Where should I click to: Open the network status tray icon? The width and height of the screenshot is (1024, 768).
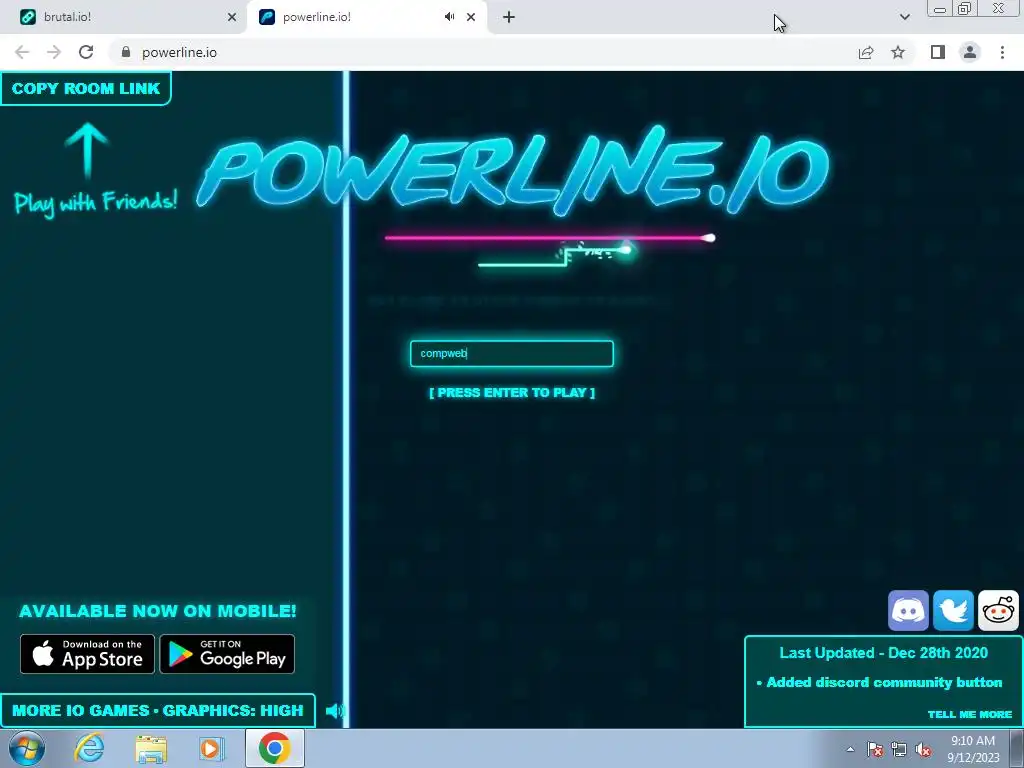pos(899,750)
